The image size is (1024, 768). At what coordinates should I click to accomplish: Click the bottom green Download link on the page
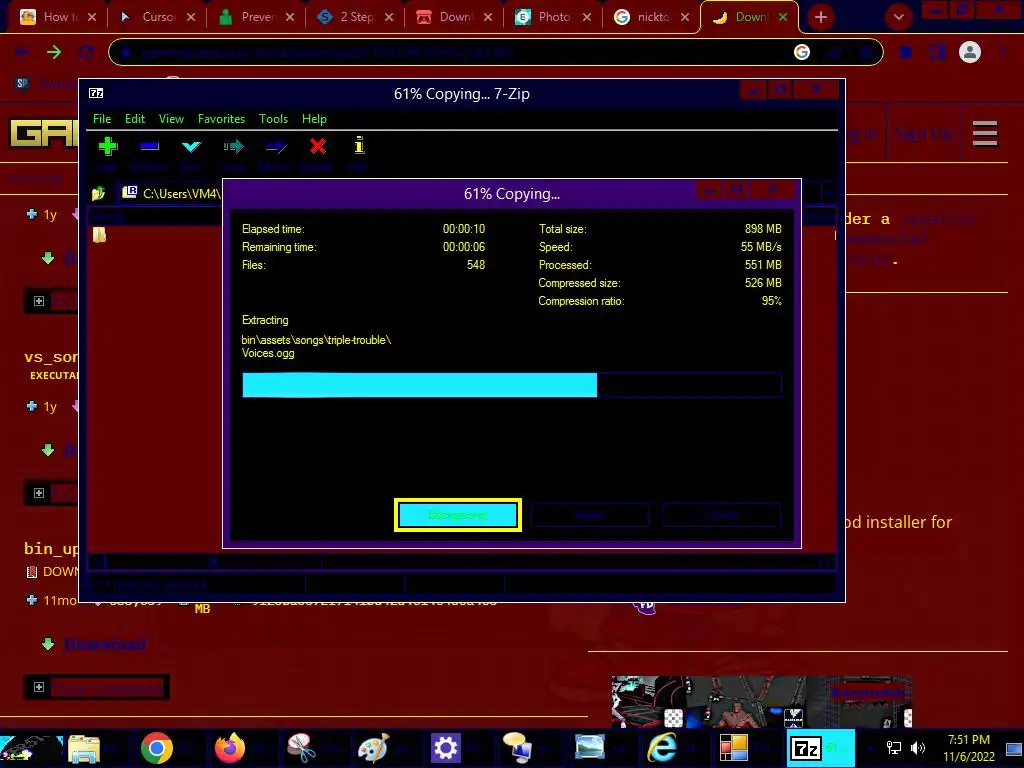[x=104, y=644]
